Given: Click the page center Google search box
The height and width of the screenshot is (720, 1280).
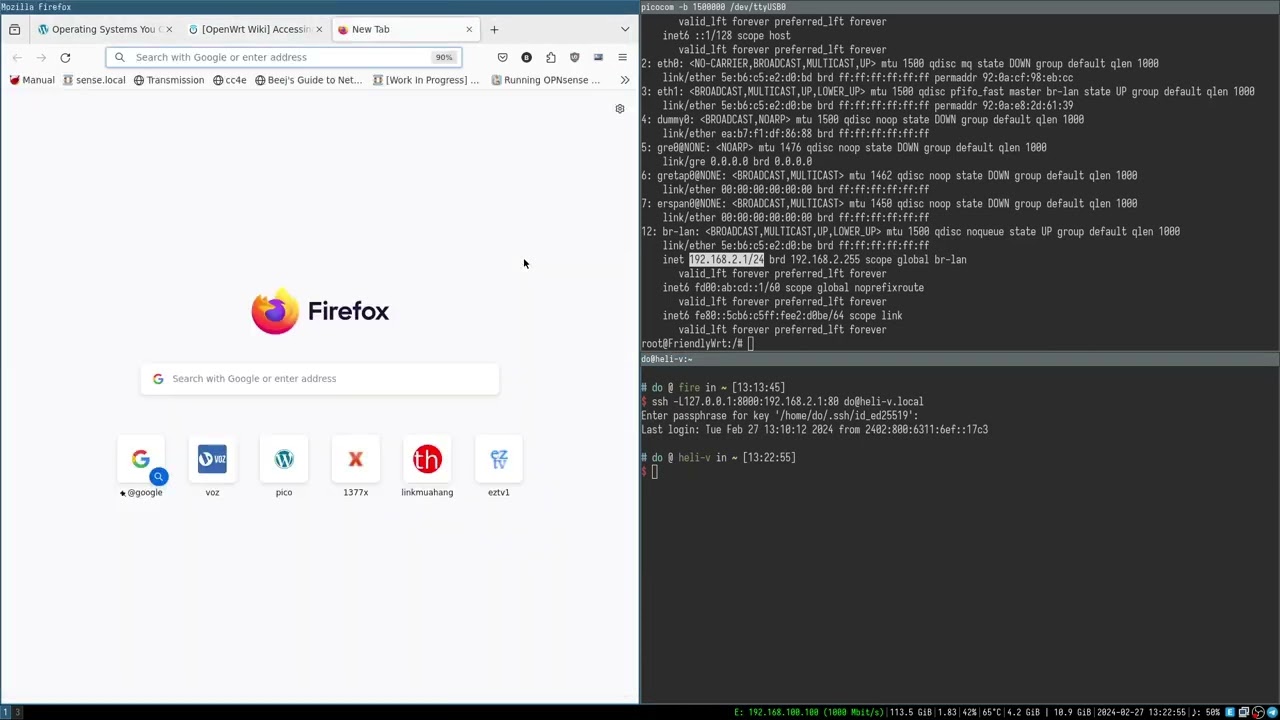Looking at the screenshot, I should click(320, 378).
